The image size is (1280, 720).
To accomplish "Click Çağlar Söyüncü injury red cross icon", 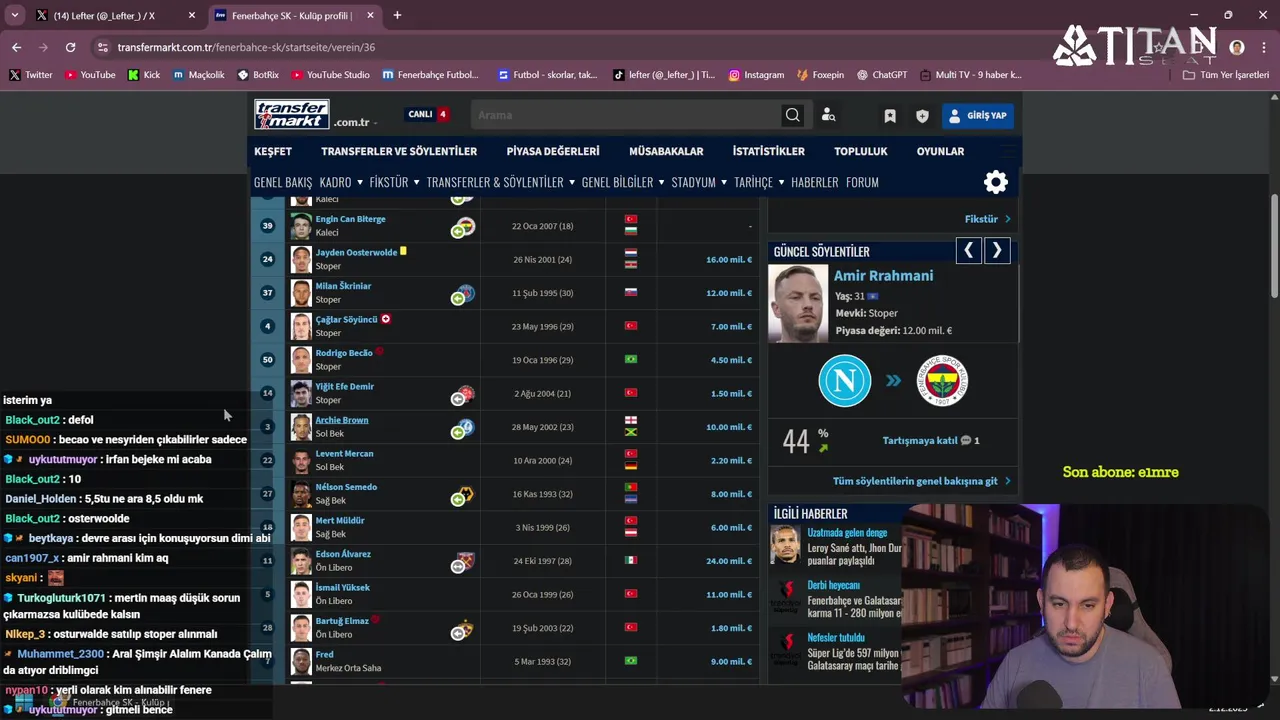I will (x=386, y=319).
